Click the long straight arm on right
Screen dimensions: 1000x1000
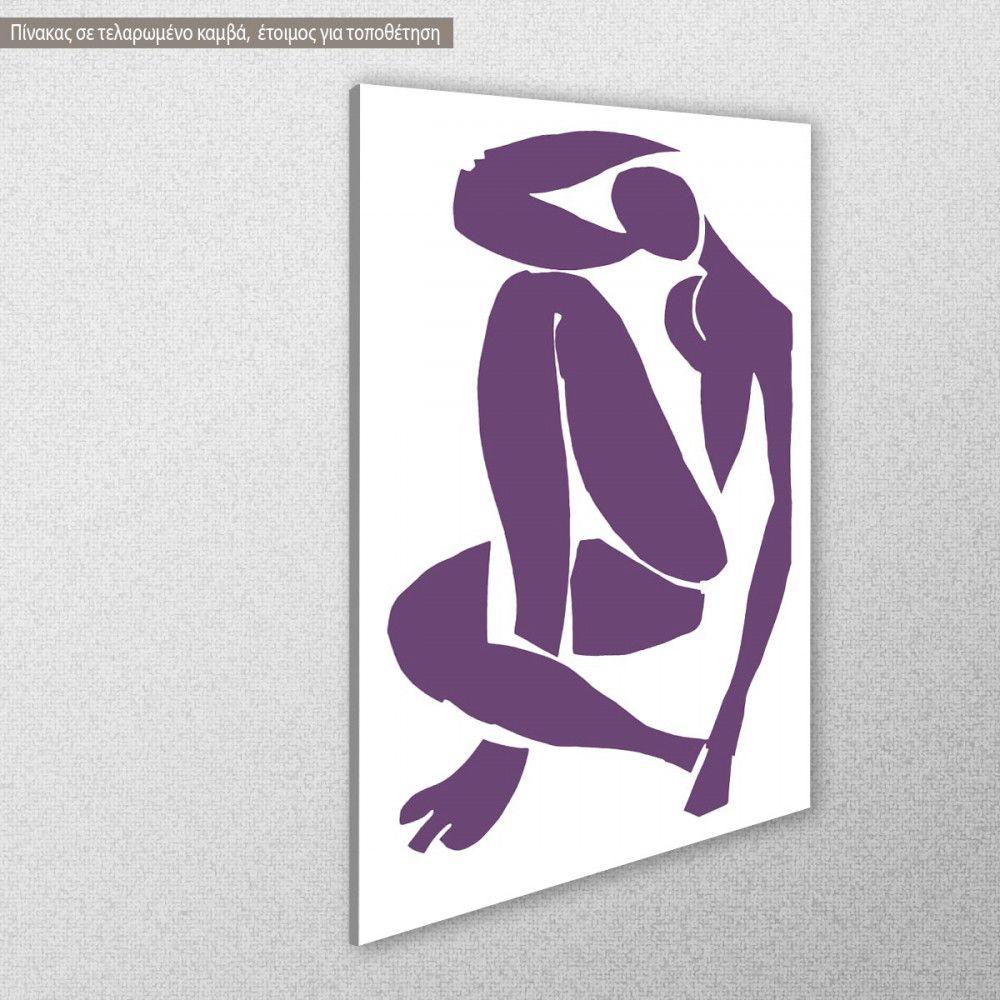tap(760, 560)
